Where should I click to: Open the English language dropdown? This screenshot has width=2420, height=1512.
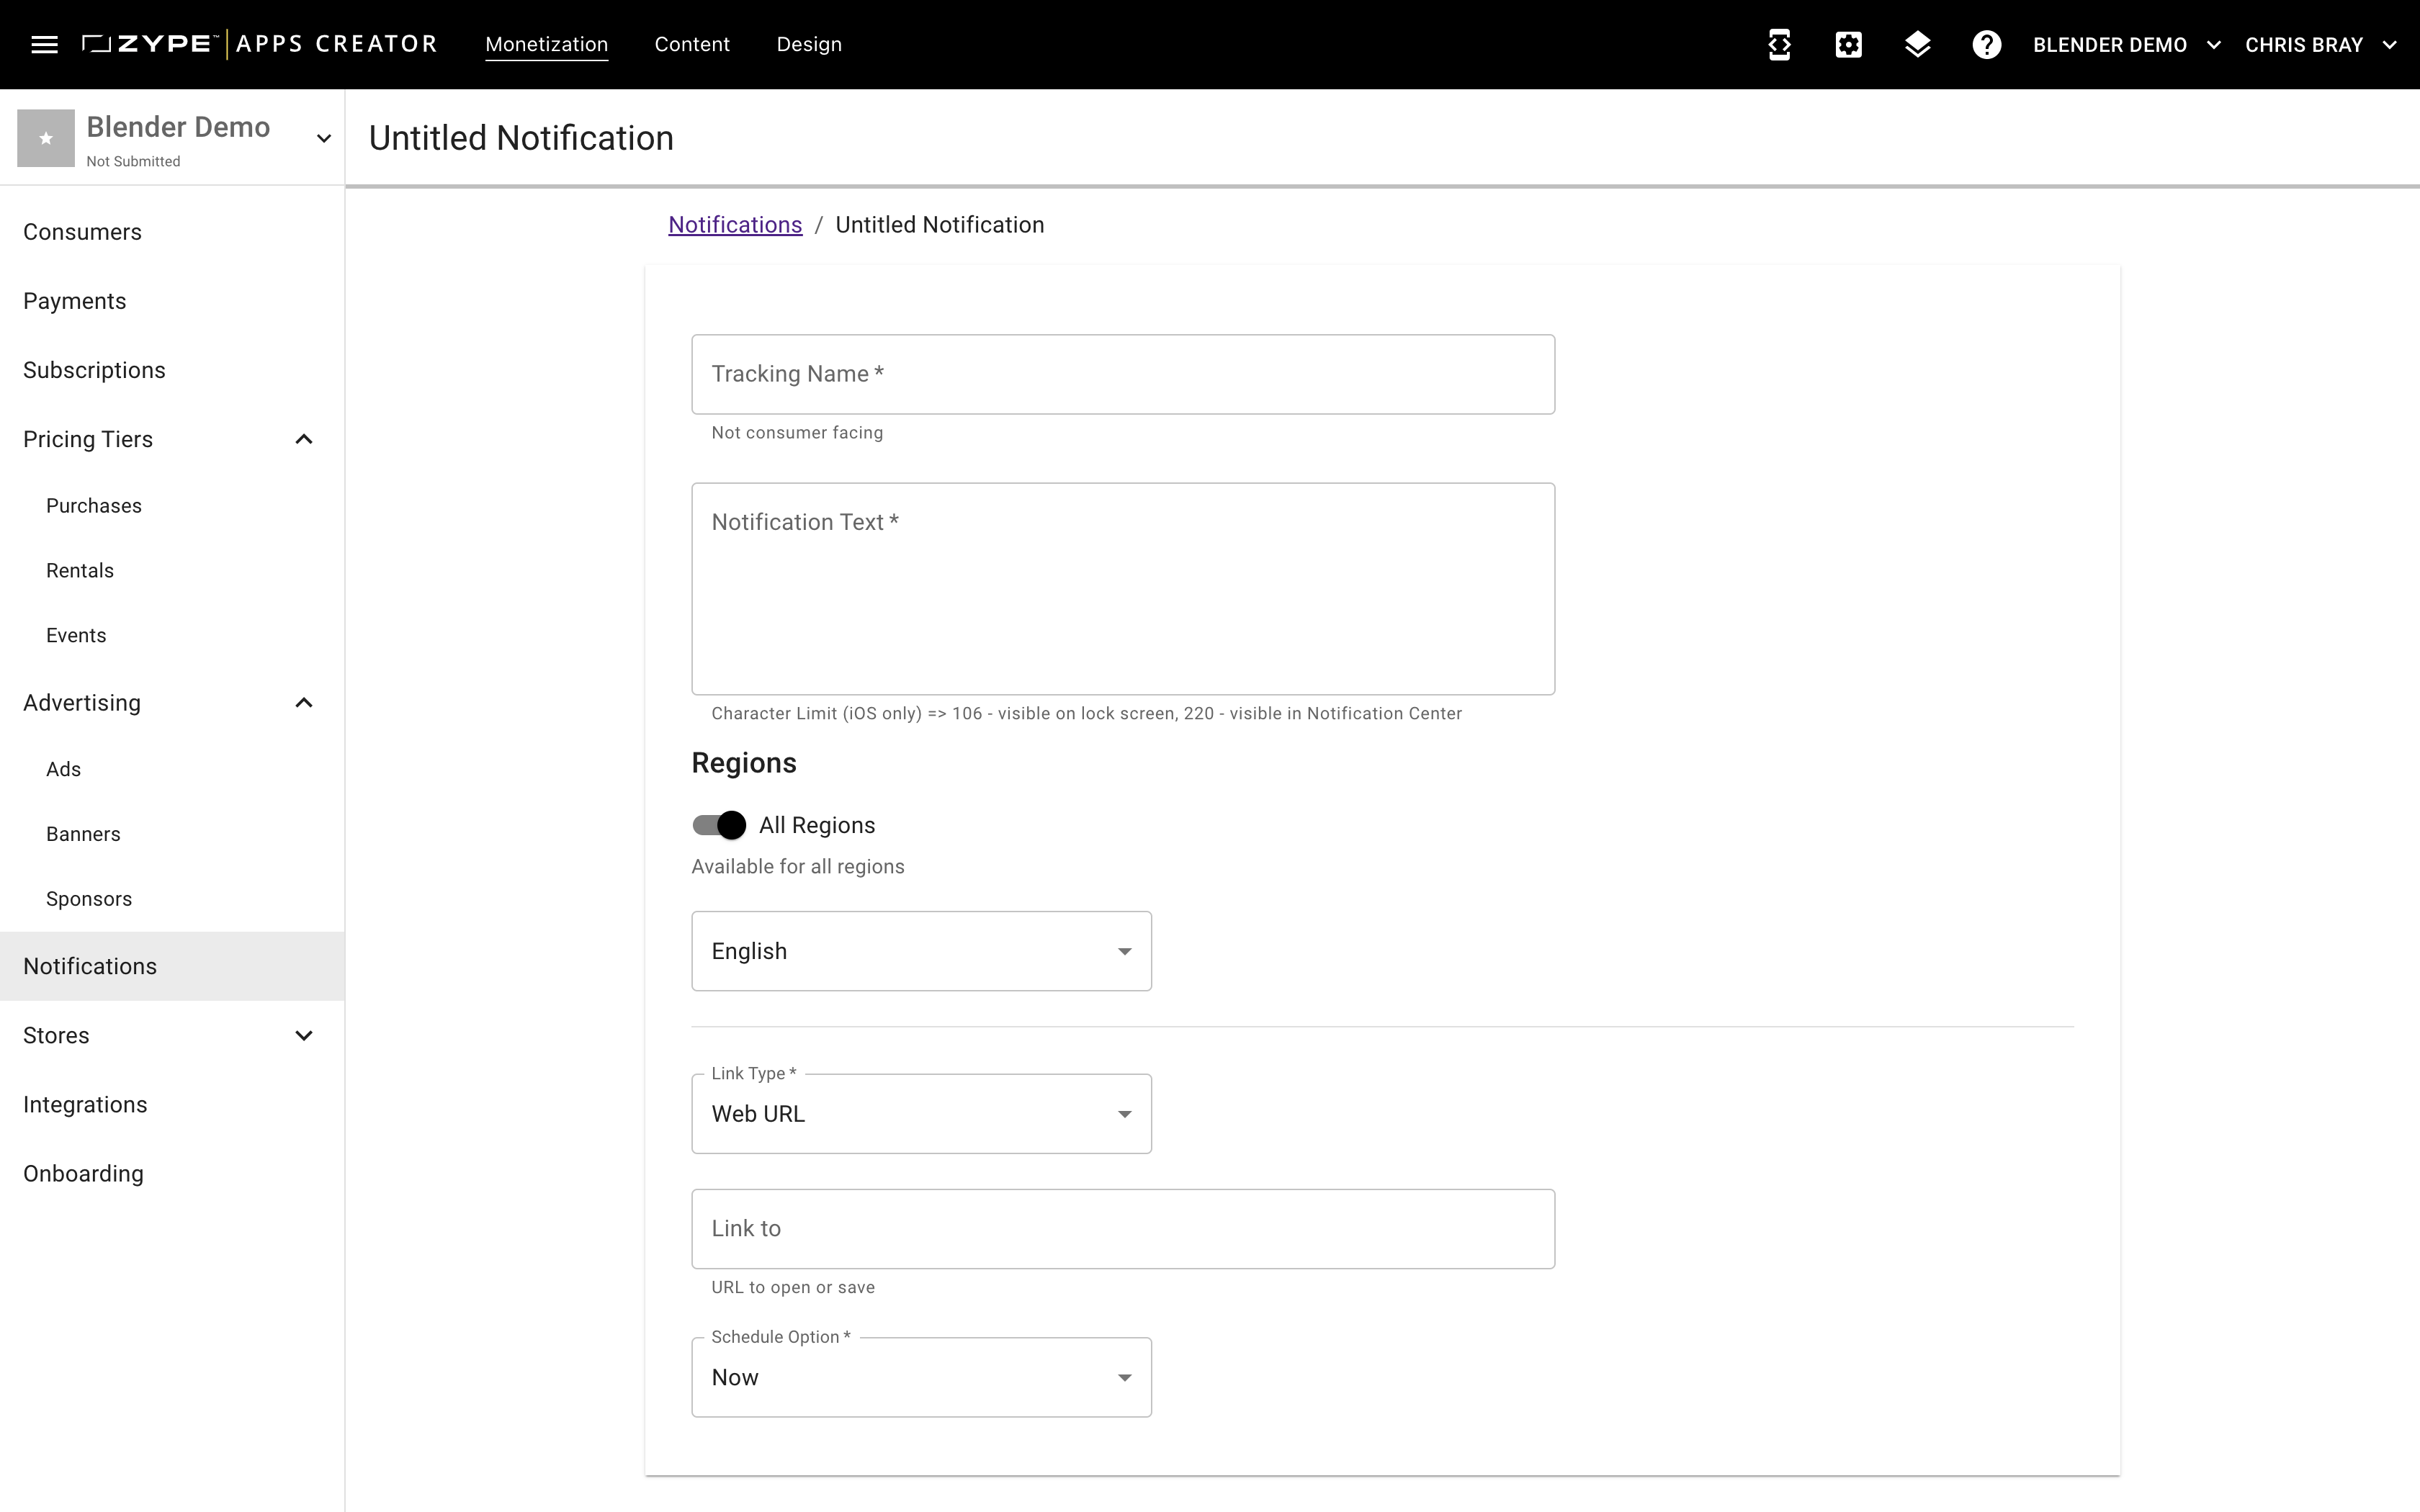(921, 951)
